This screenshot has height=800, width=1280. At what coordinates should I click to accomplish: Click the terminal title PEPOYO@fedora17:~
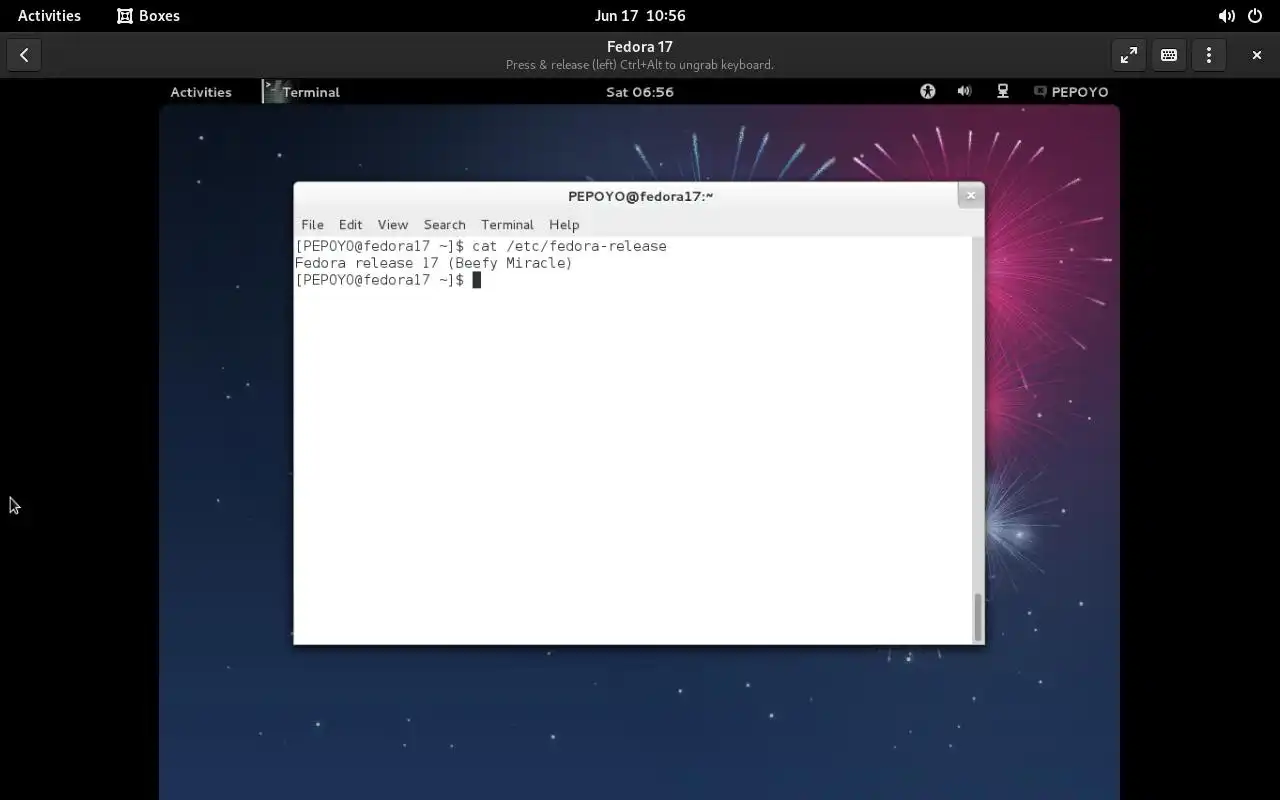640,196
